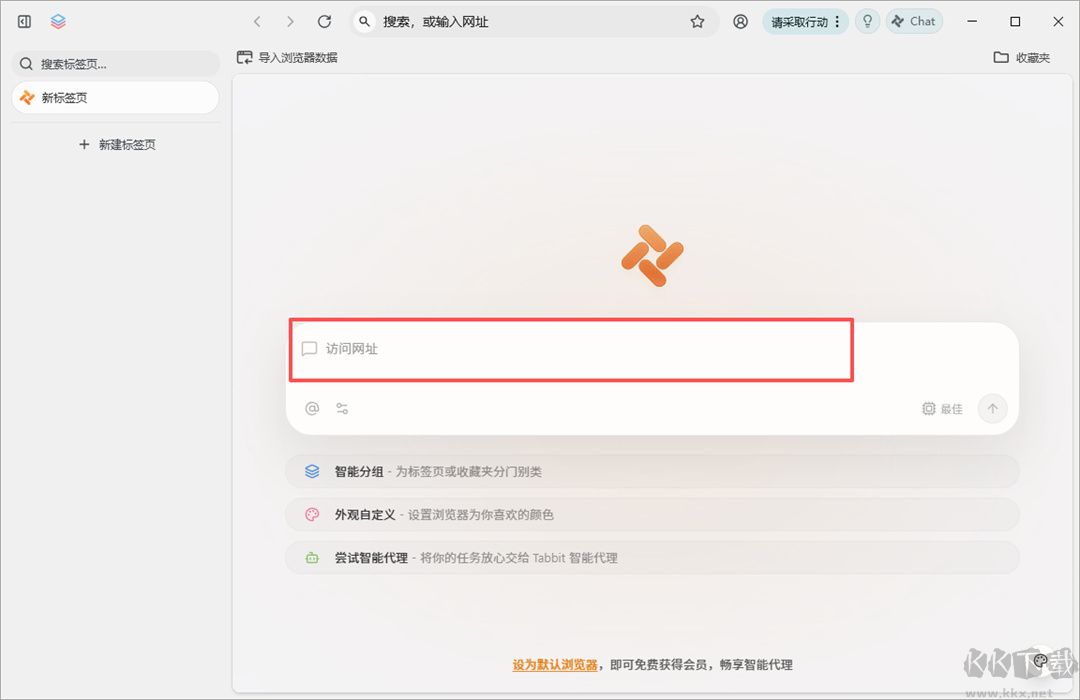Choose the 外观自定义 suggestion
The image size is (1080, 700).
click(652, 515)
